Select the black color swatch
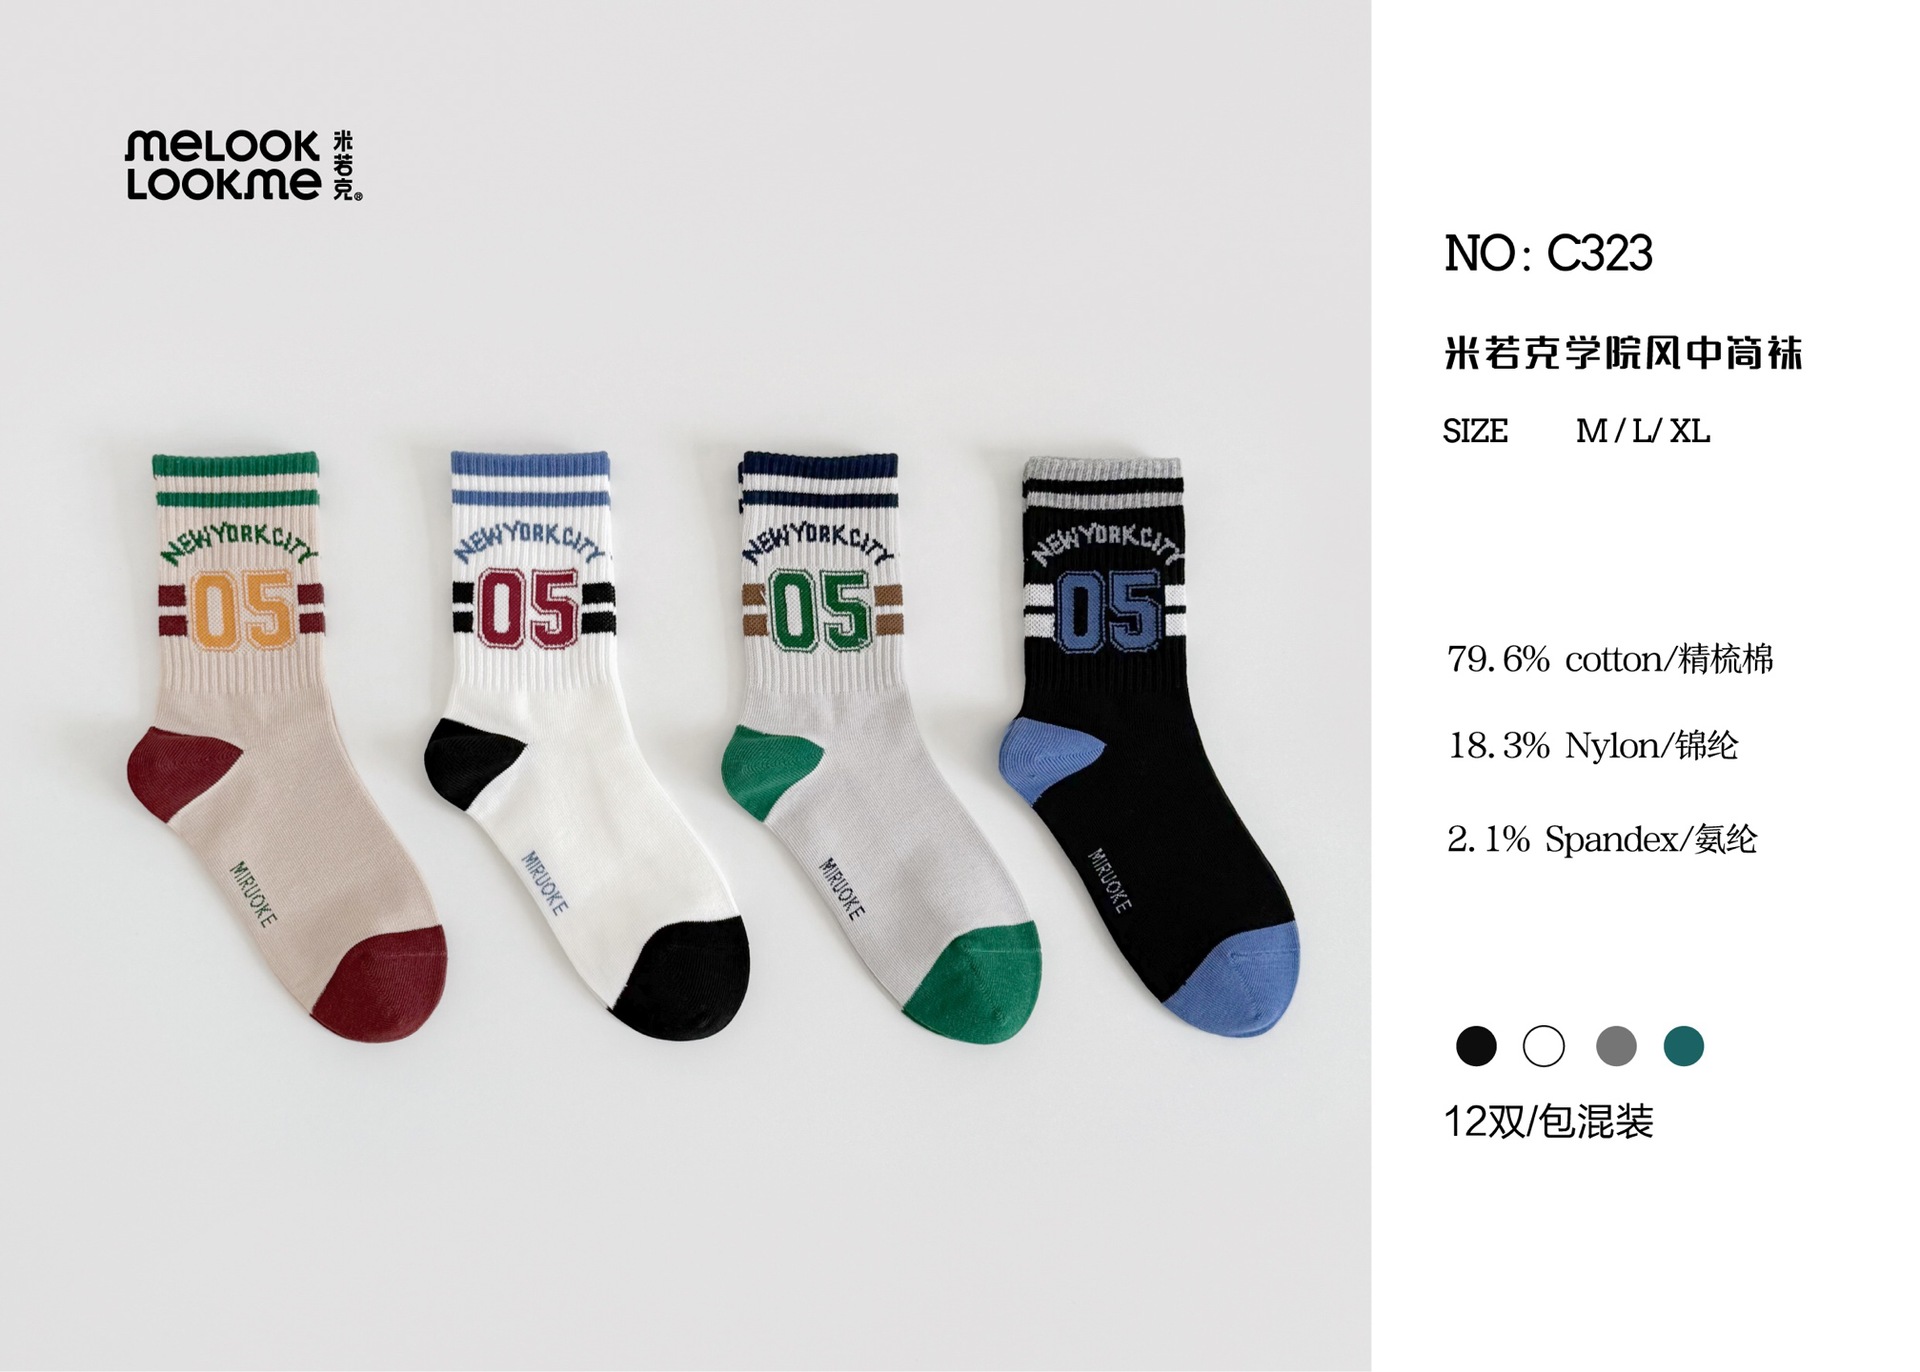This screenshot has height=1372, width=1920. [1476, 1046]
